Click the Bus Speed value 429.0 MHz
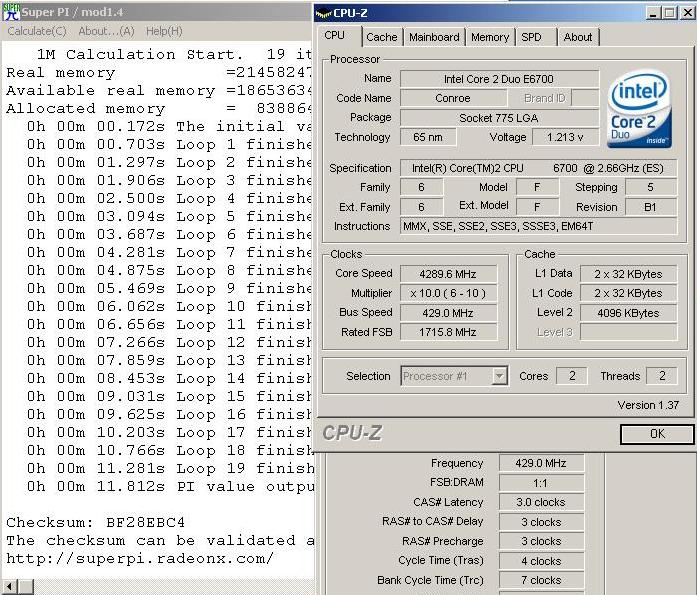 click(448, 313)
